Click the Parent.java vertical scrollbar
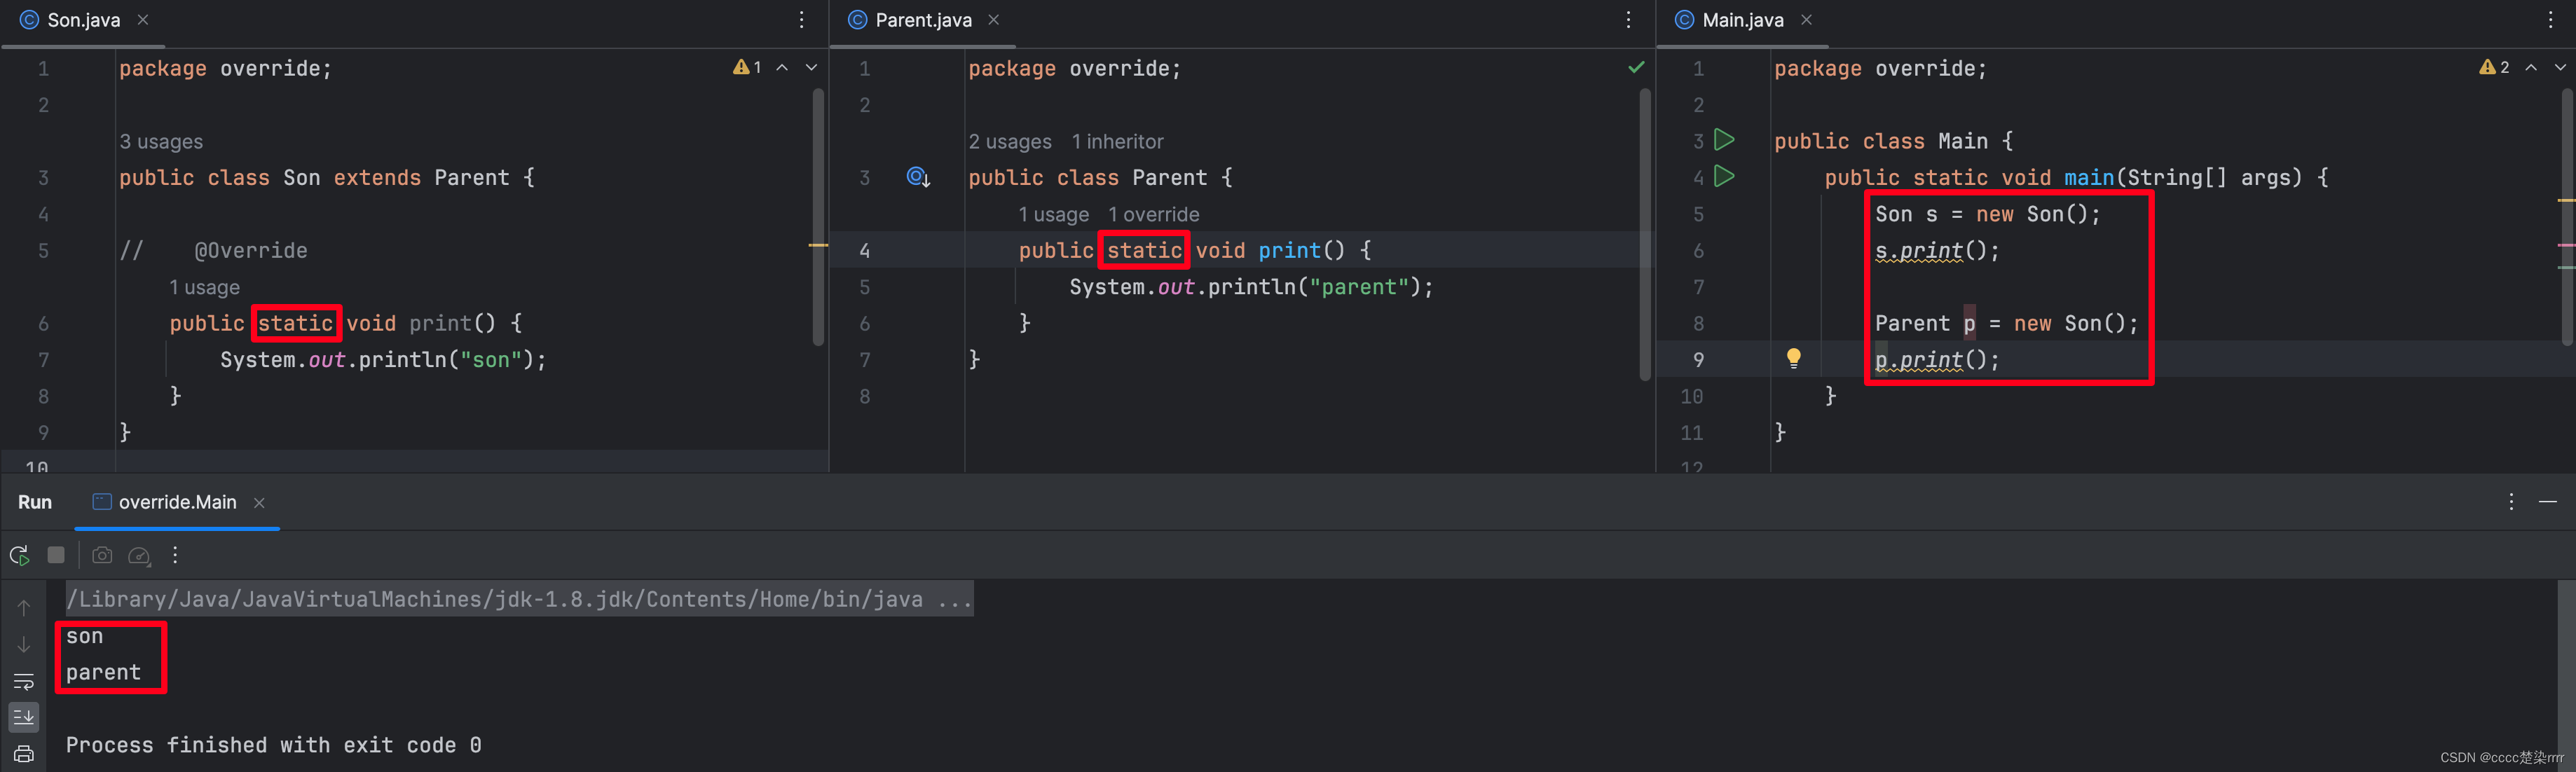The width and height of the screenshot is (2576, 772). (1645, 235)
